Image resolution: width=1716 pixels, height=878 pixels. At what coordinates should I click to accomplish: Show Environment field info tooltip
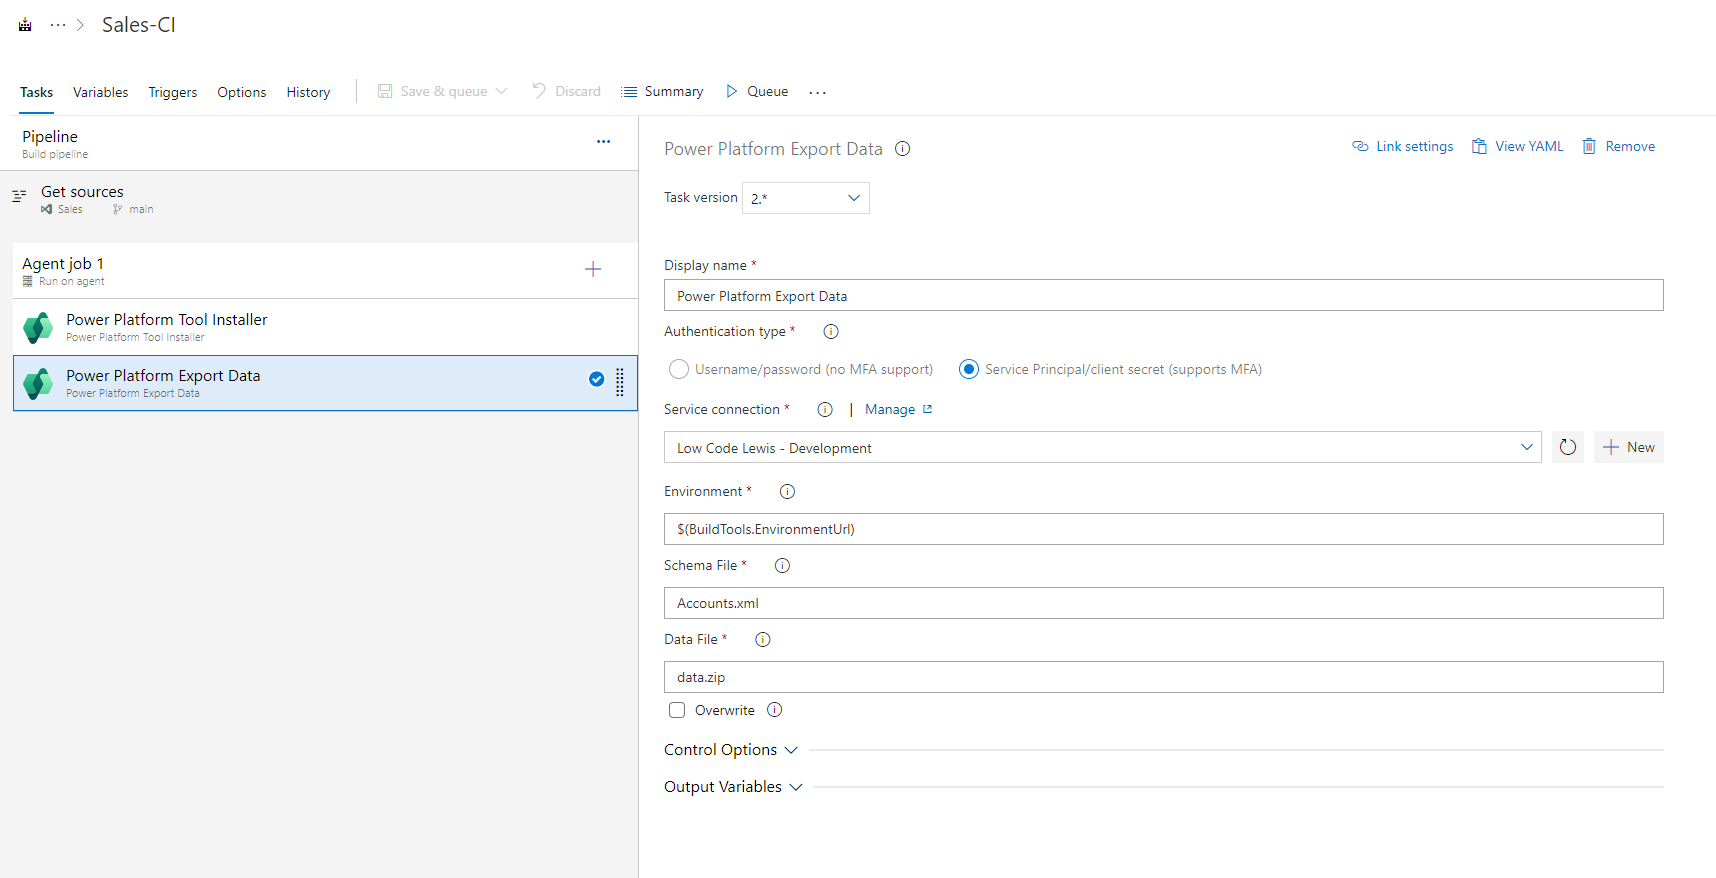click(787, 492)
